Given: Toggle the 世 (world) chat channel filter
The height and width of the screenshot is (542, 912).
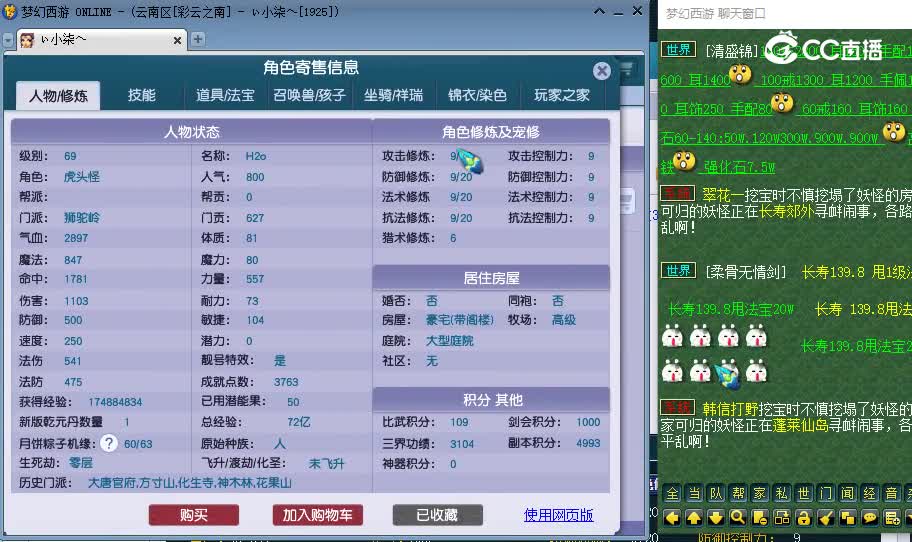Looking at the screenshot, I should click(x=804, y=494).
